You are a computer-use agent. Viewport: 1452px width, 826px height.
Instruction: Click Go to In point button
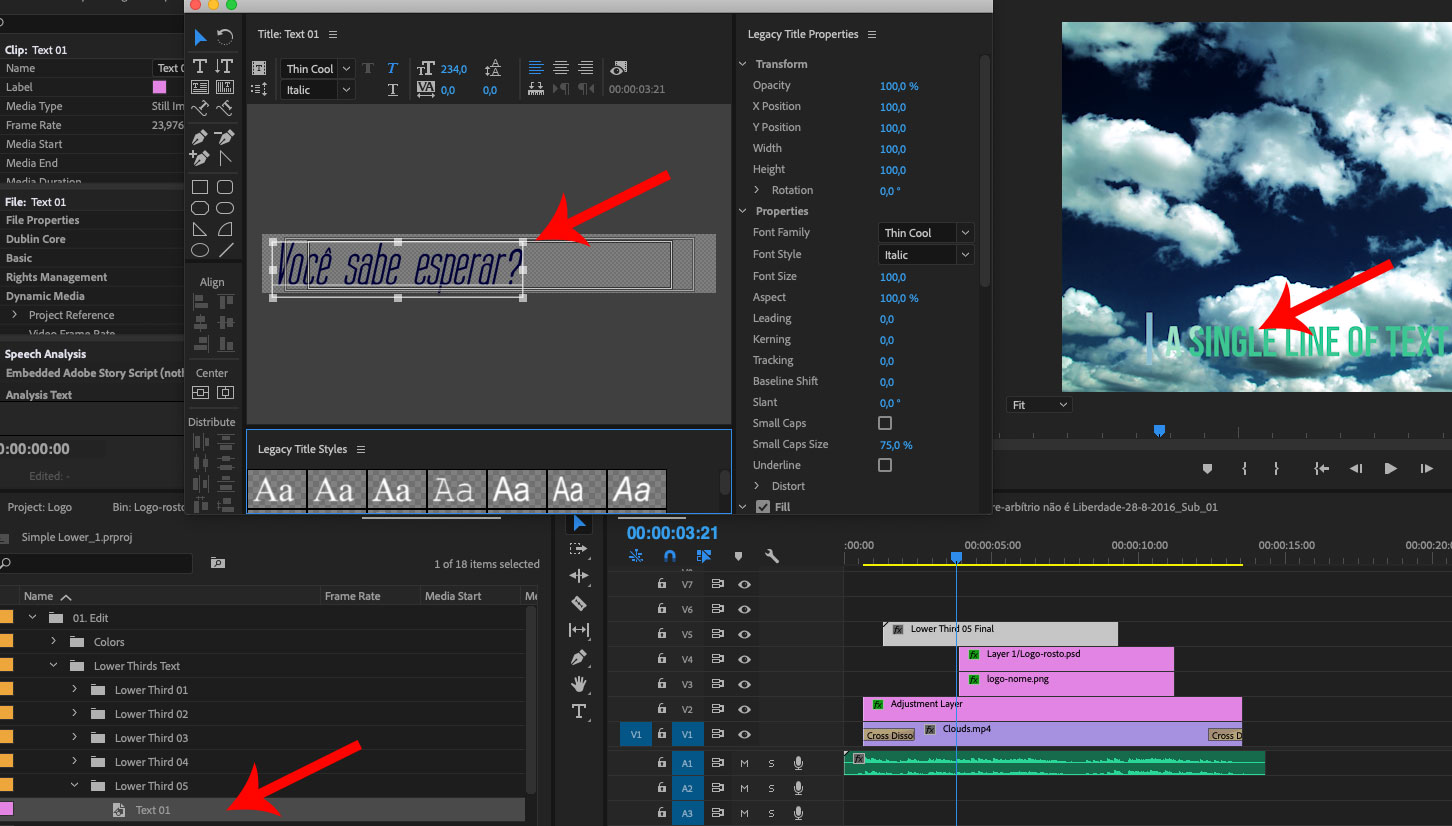[x=1321, y=468]
